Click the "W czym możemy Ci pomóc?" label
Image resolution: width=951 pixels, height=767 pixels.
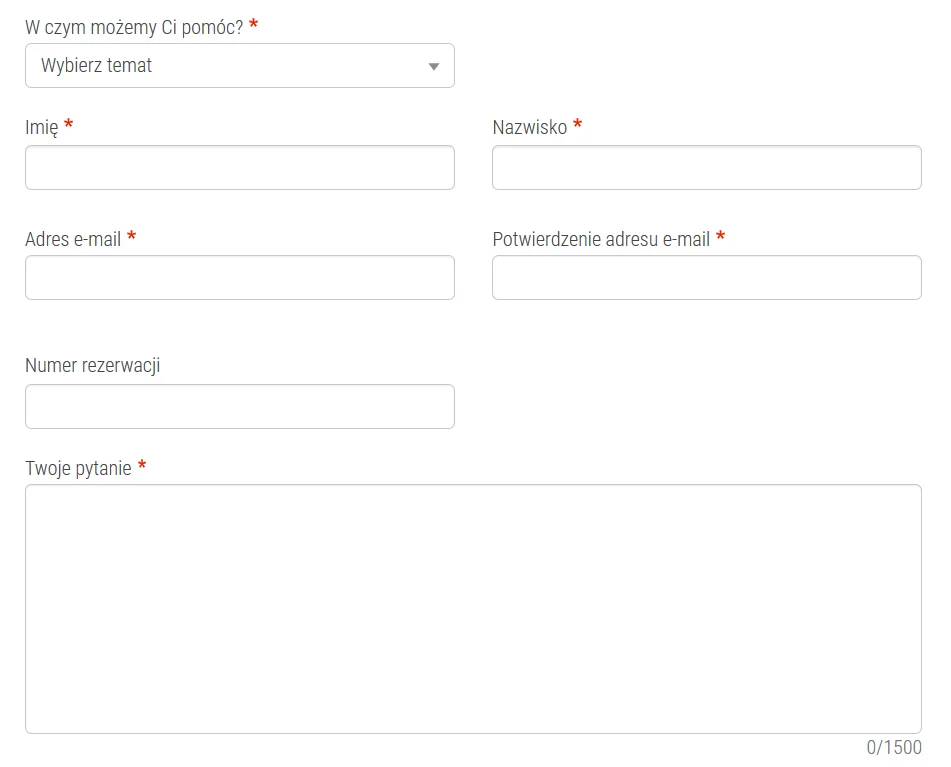click(x=134, y=26)
